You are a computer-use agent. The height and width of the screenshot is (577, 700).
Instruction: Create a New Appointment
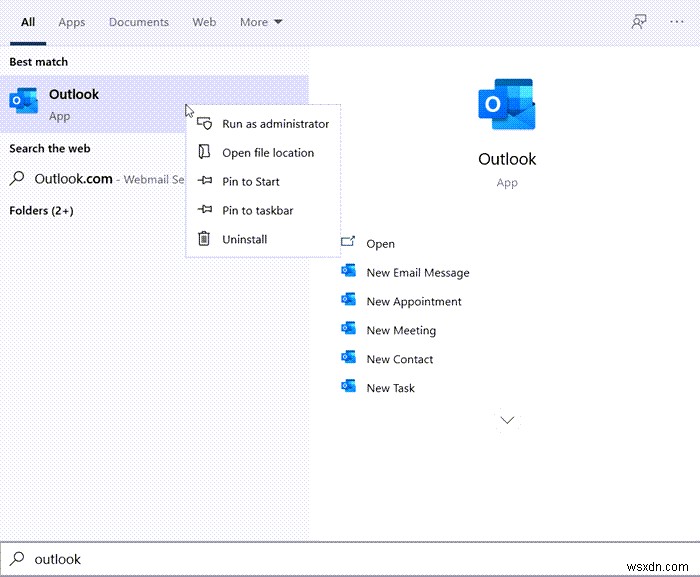pyautogui.click(x=414, y=301)
